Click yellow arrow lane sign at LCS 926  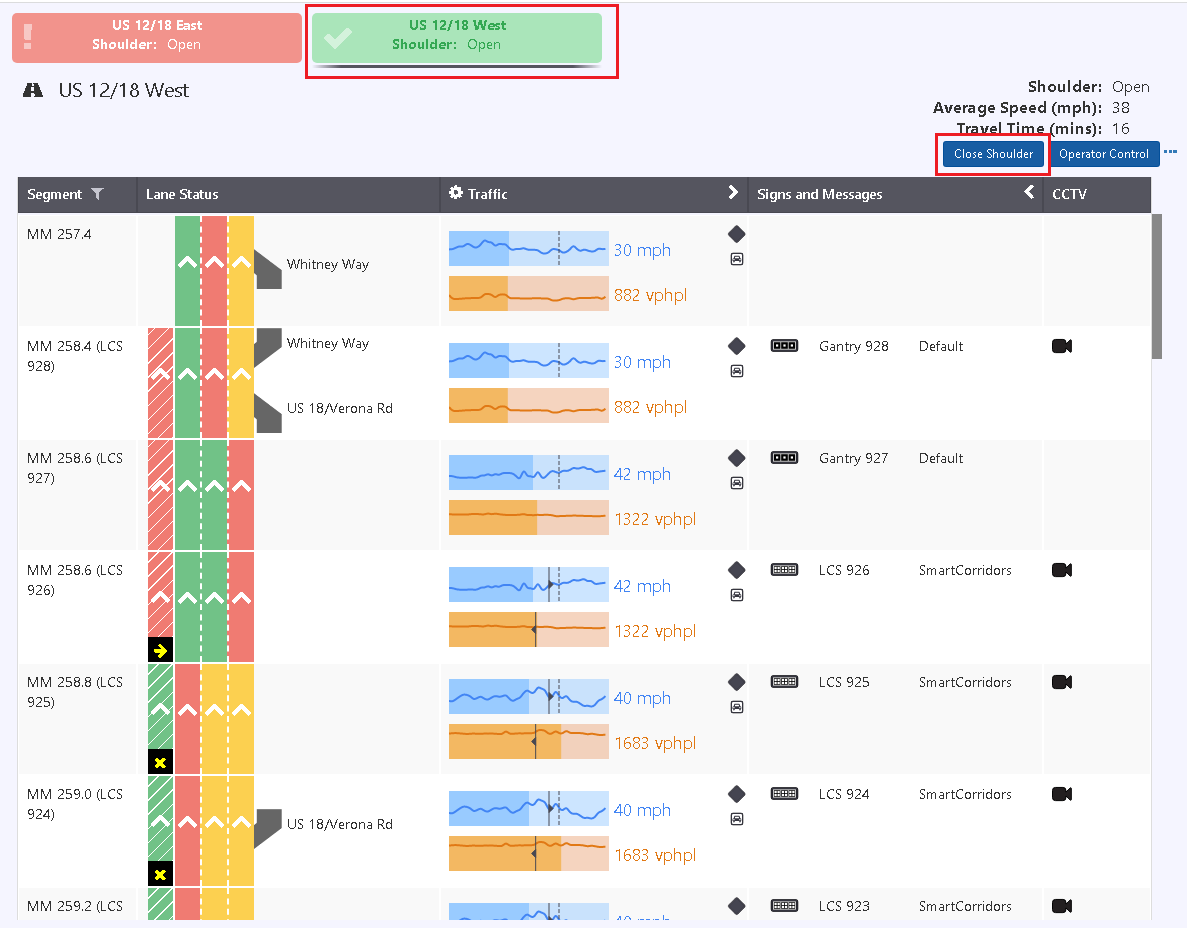160,650
